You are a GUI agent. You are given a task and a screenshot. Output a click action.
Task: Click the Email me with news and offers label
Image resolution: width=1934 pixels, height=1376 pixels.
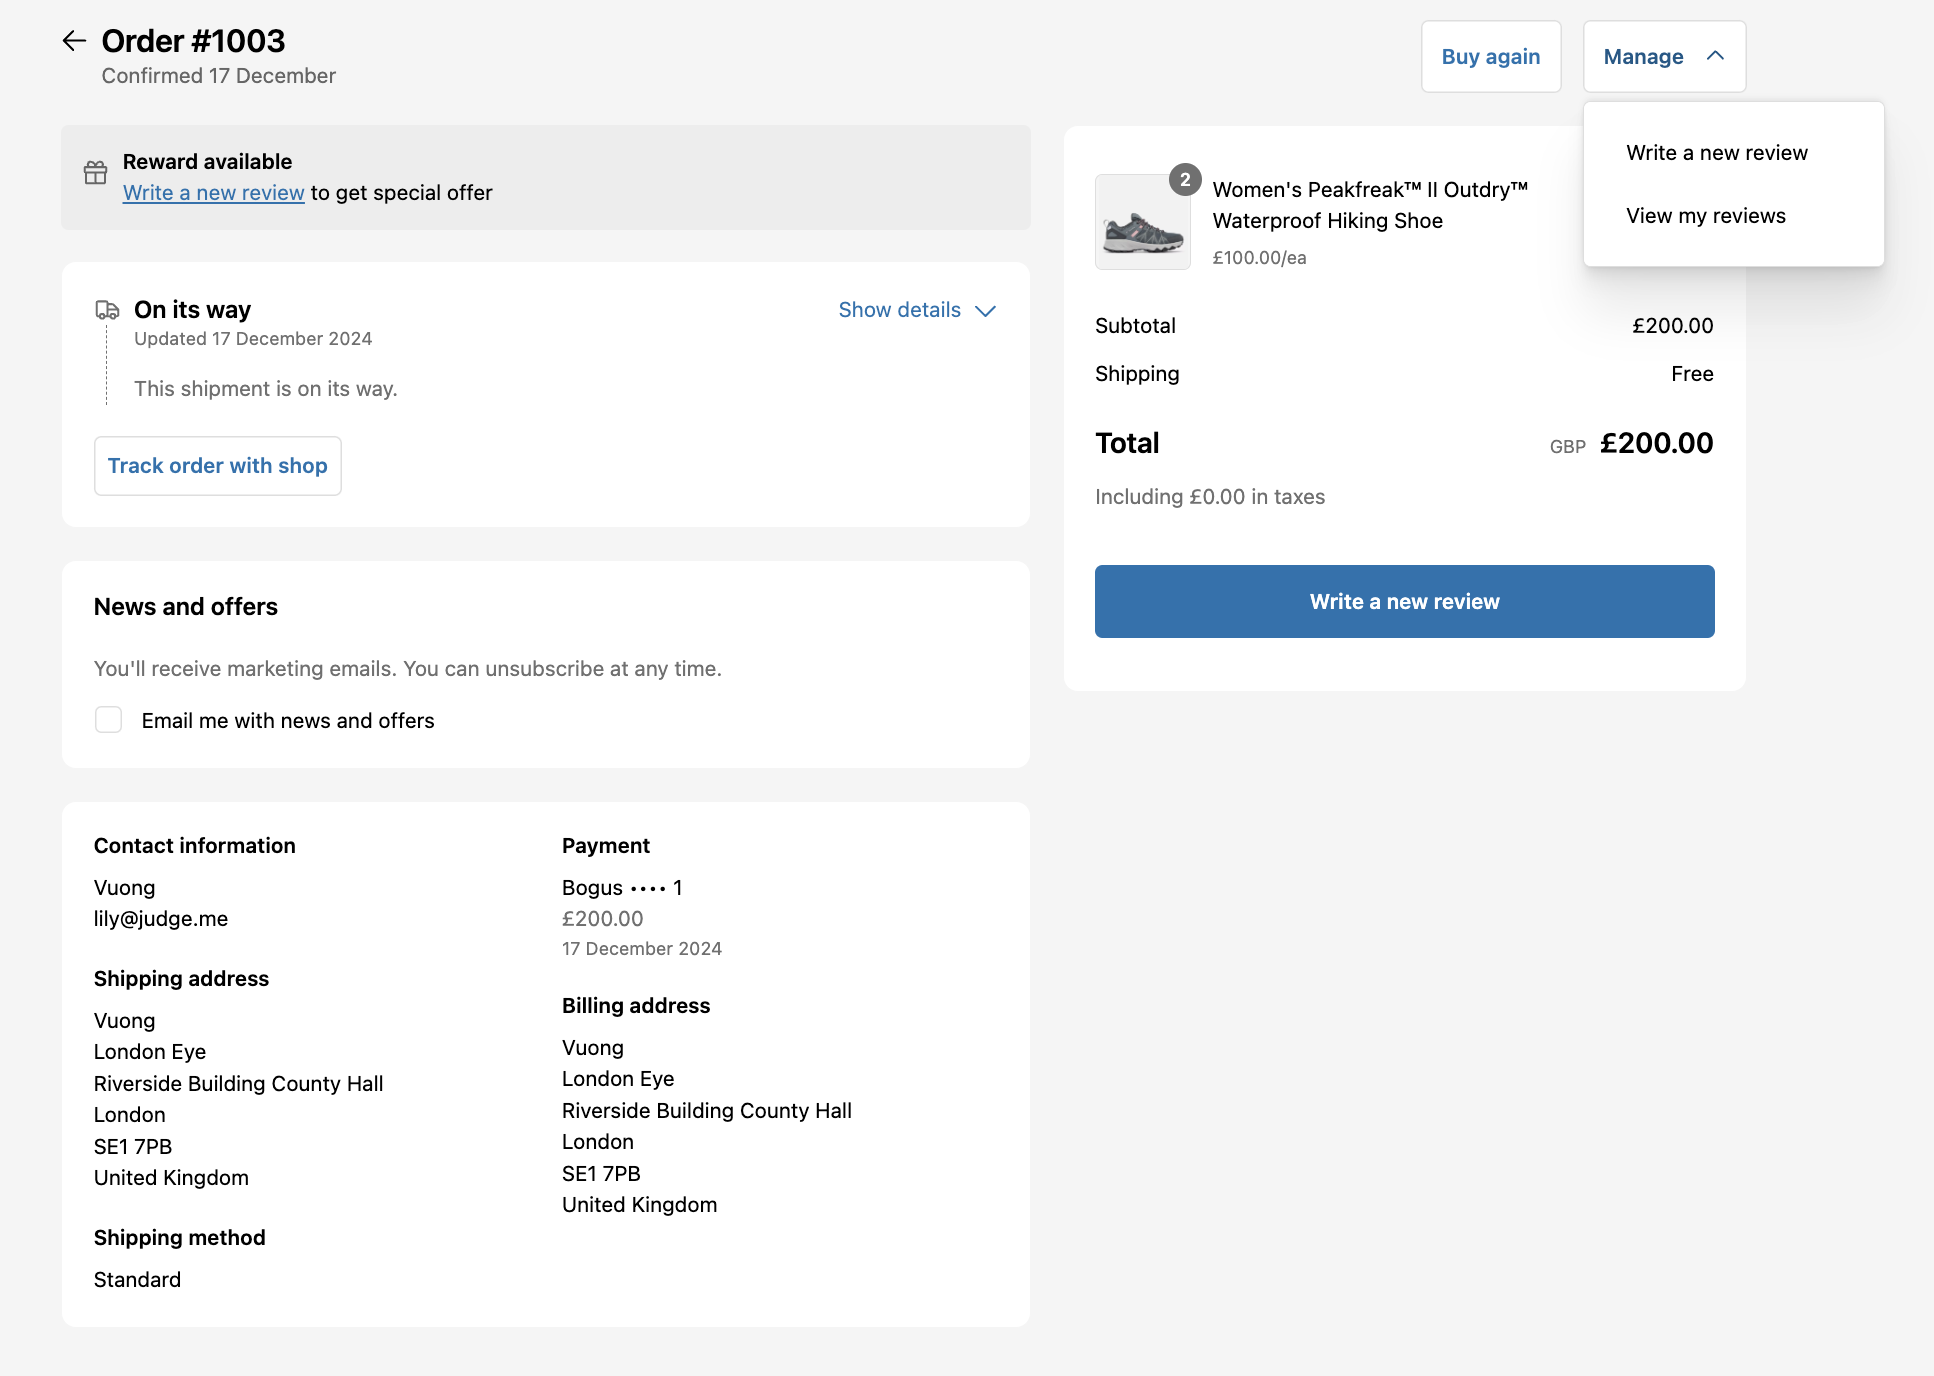[x=288, y=721]
